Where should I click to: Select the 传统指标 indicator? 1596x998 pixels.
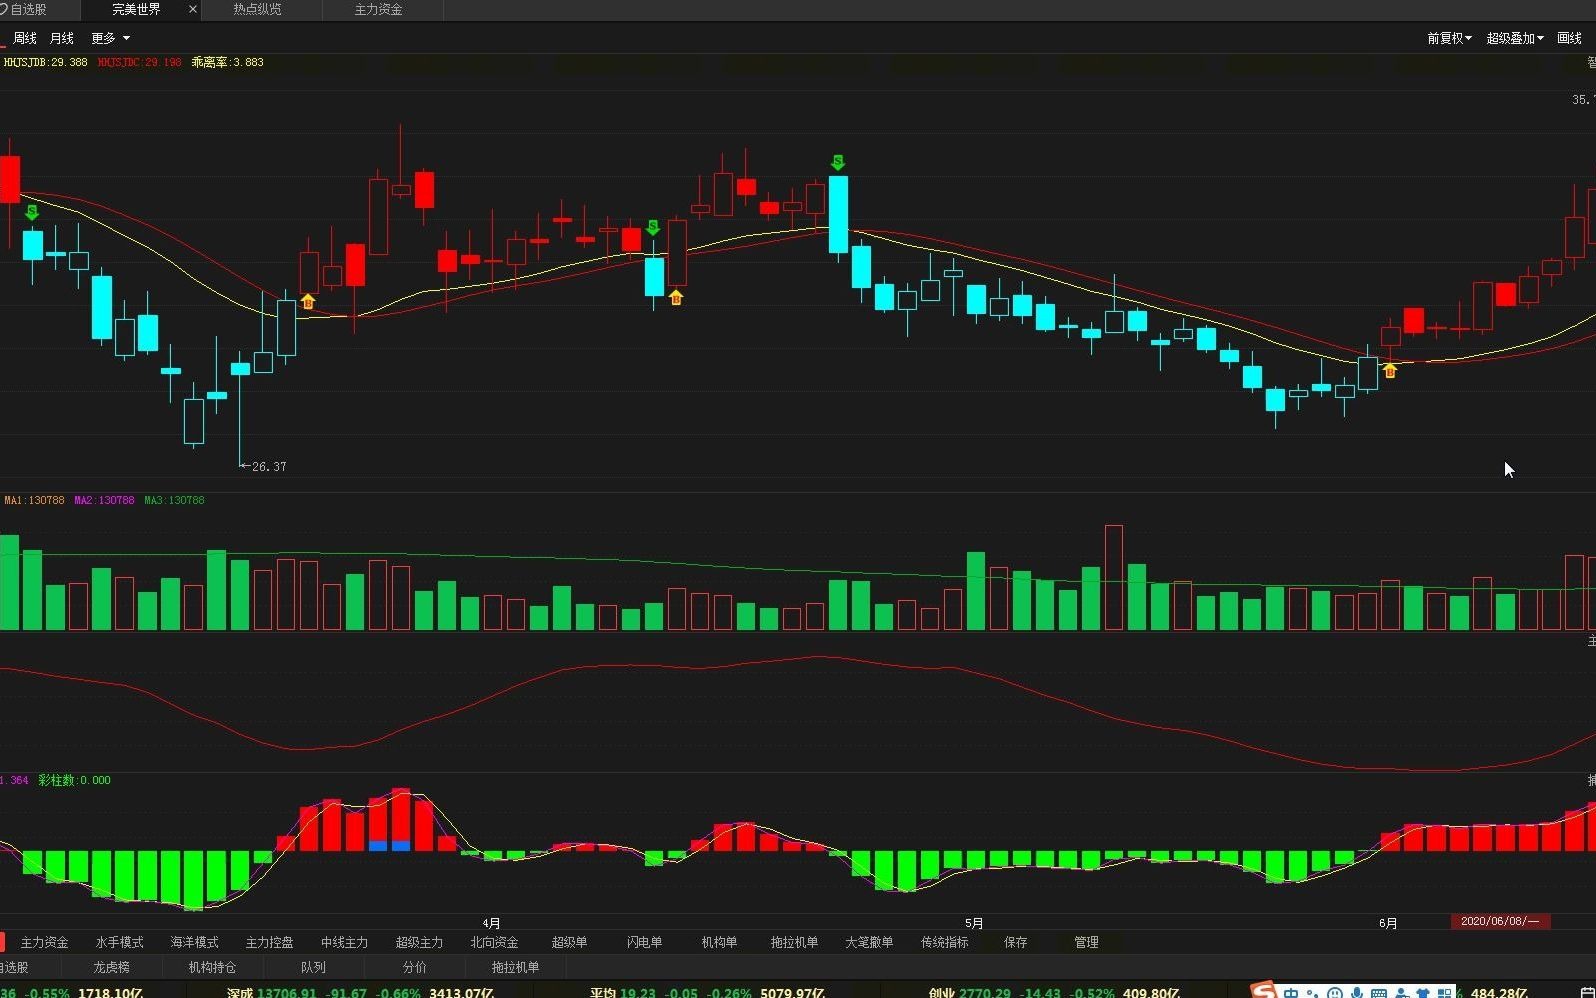tap(944, 942)
